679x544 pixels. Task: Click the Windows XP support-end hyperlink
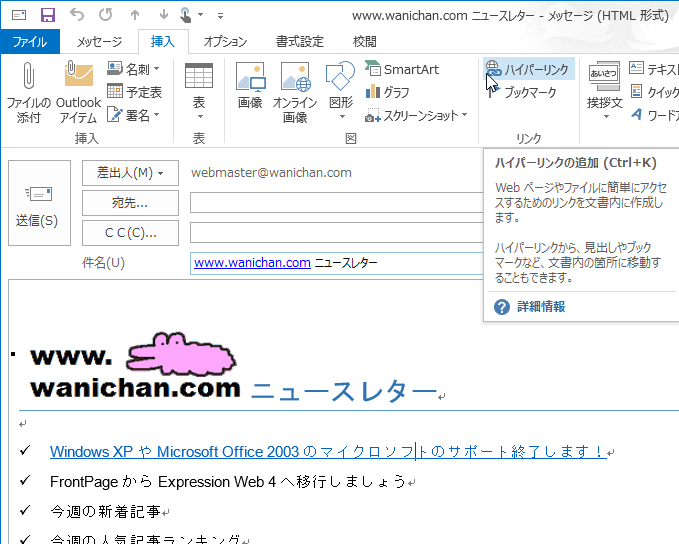[x=328, y=452]
